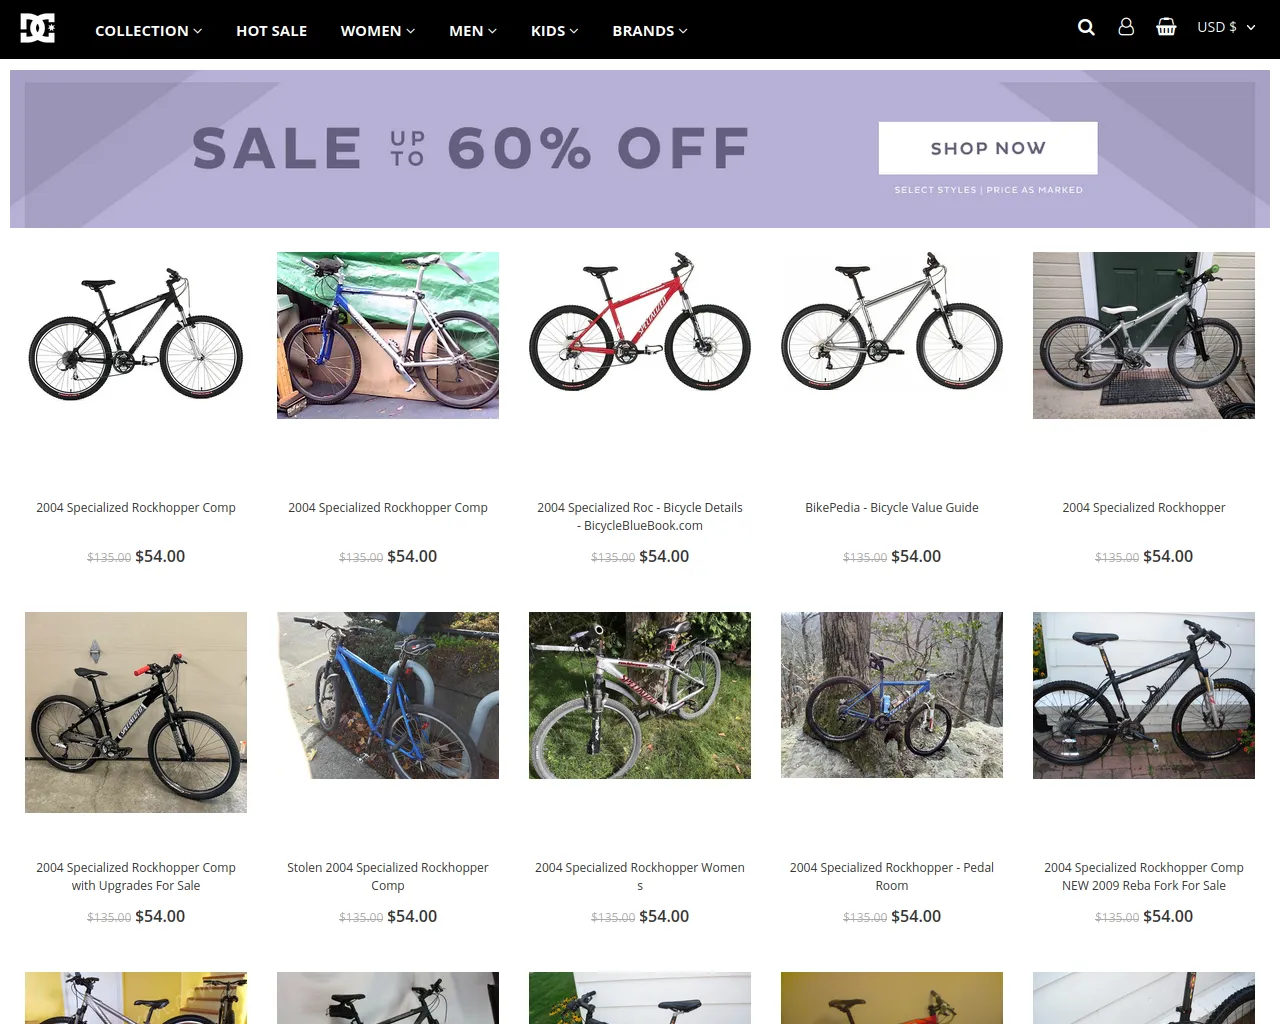The width and height of the screenshot is (1280, 1024).
Task: Expand the MEN menu
Action: tap(472, 31)
